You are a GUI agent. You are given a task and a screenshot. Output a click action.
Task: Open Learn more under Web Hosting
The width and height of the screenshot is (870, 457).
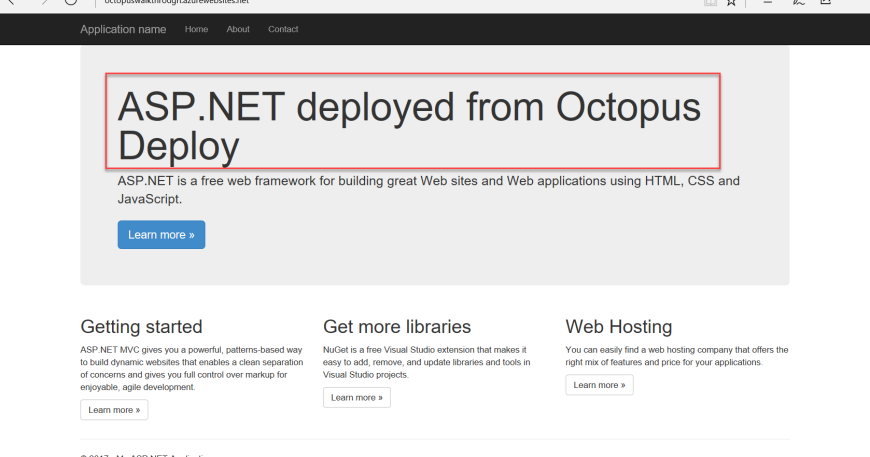point(599,385)
